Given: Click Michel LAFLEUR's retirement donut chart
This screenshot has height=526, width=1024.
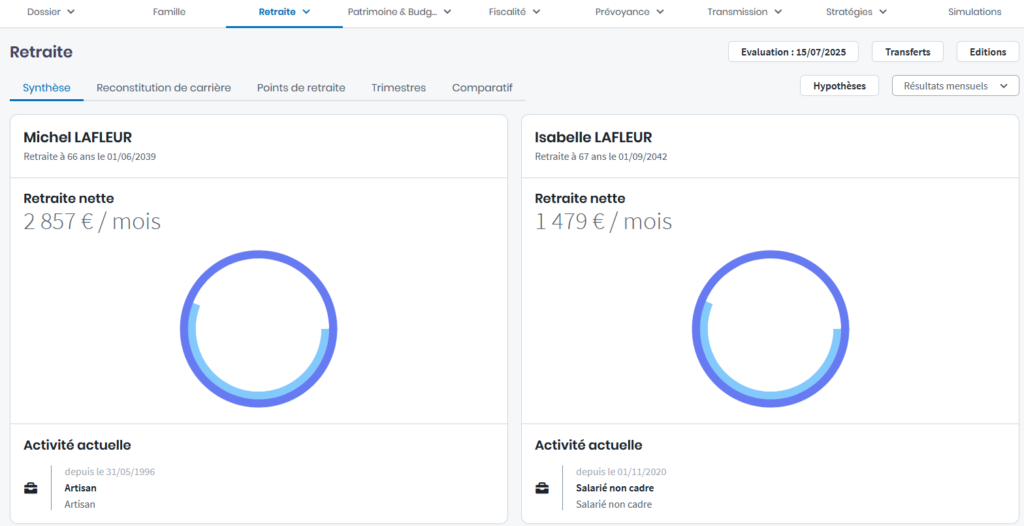Looking at the screenshot, I should [x=259, y=329].
